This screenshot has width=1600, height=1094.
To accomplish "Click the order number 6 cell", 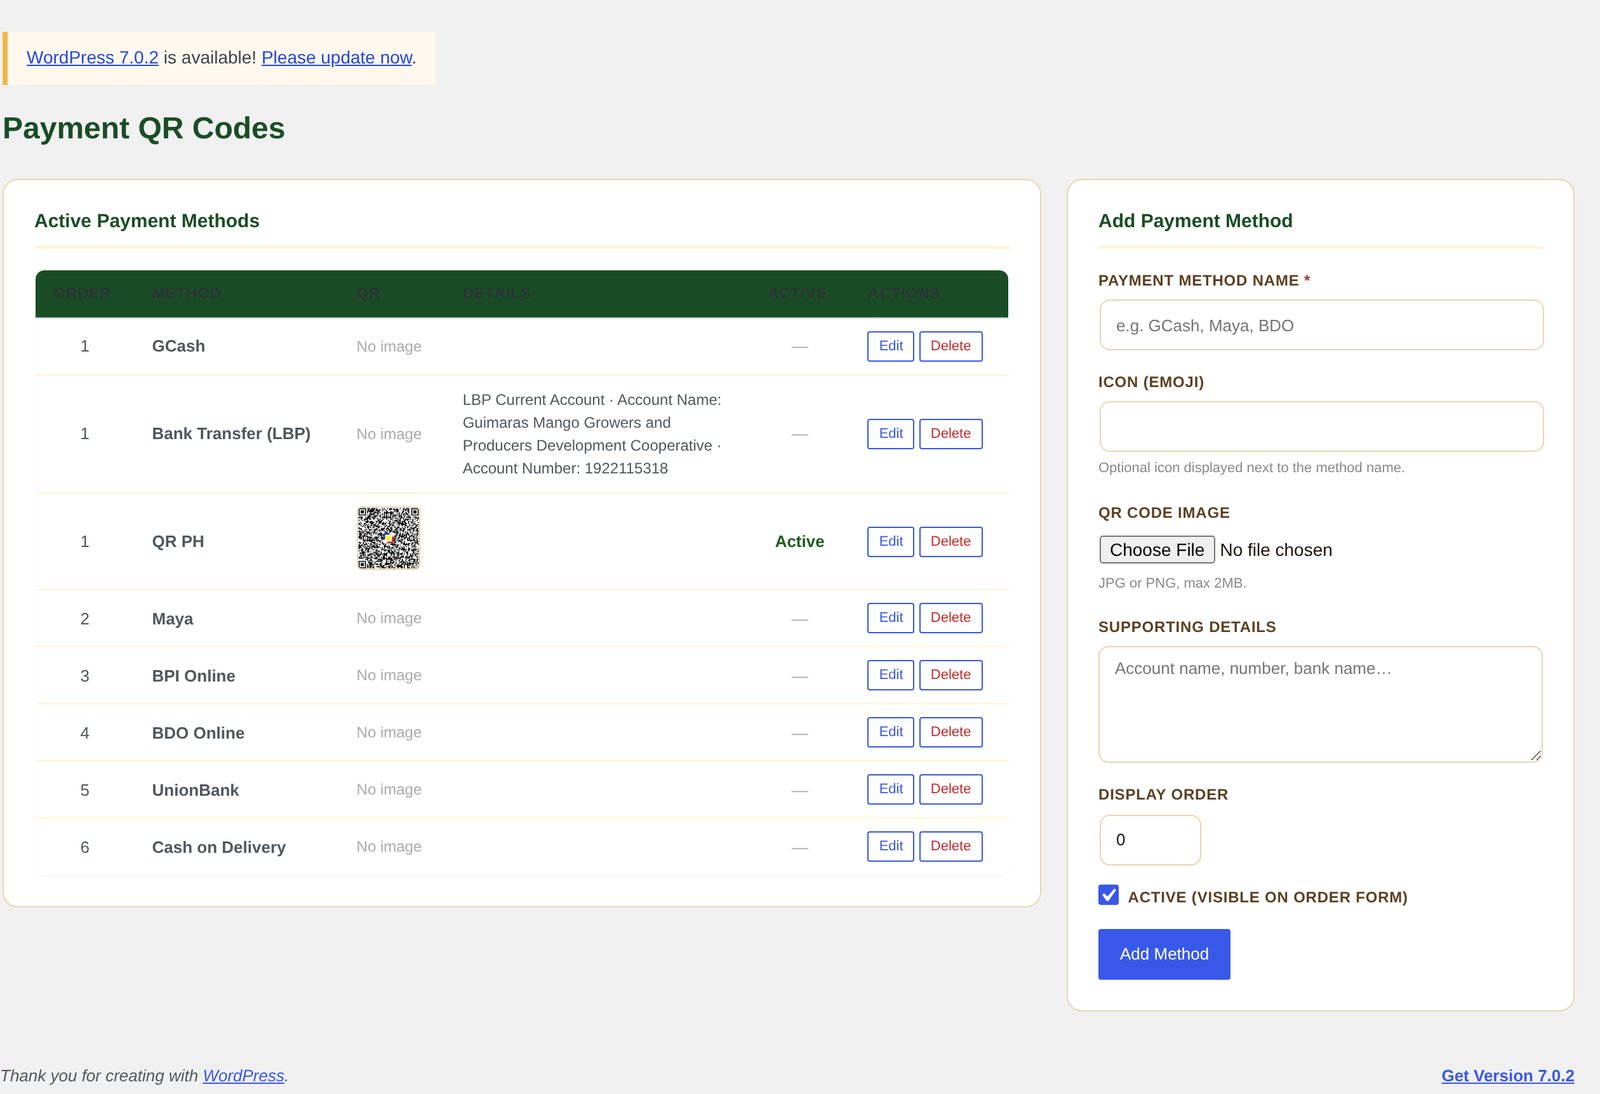I will 85,847.
